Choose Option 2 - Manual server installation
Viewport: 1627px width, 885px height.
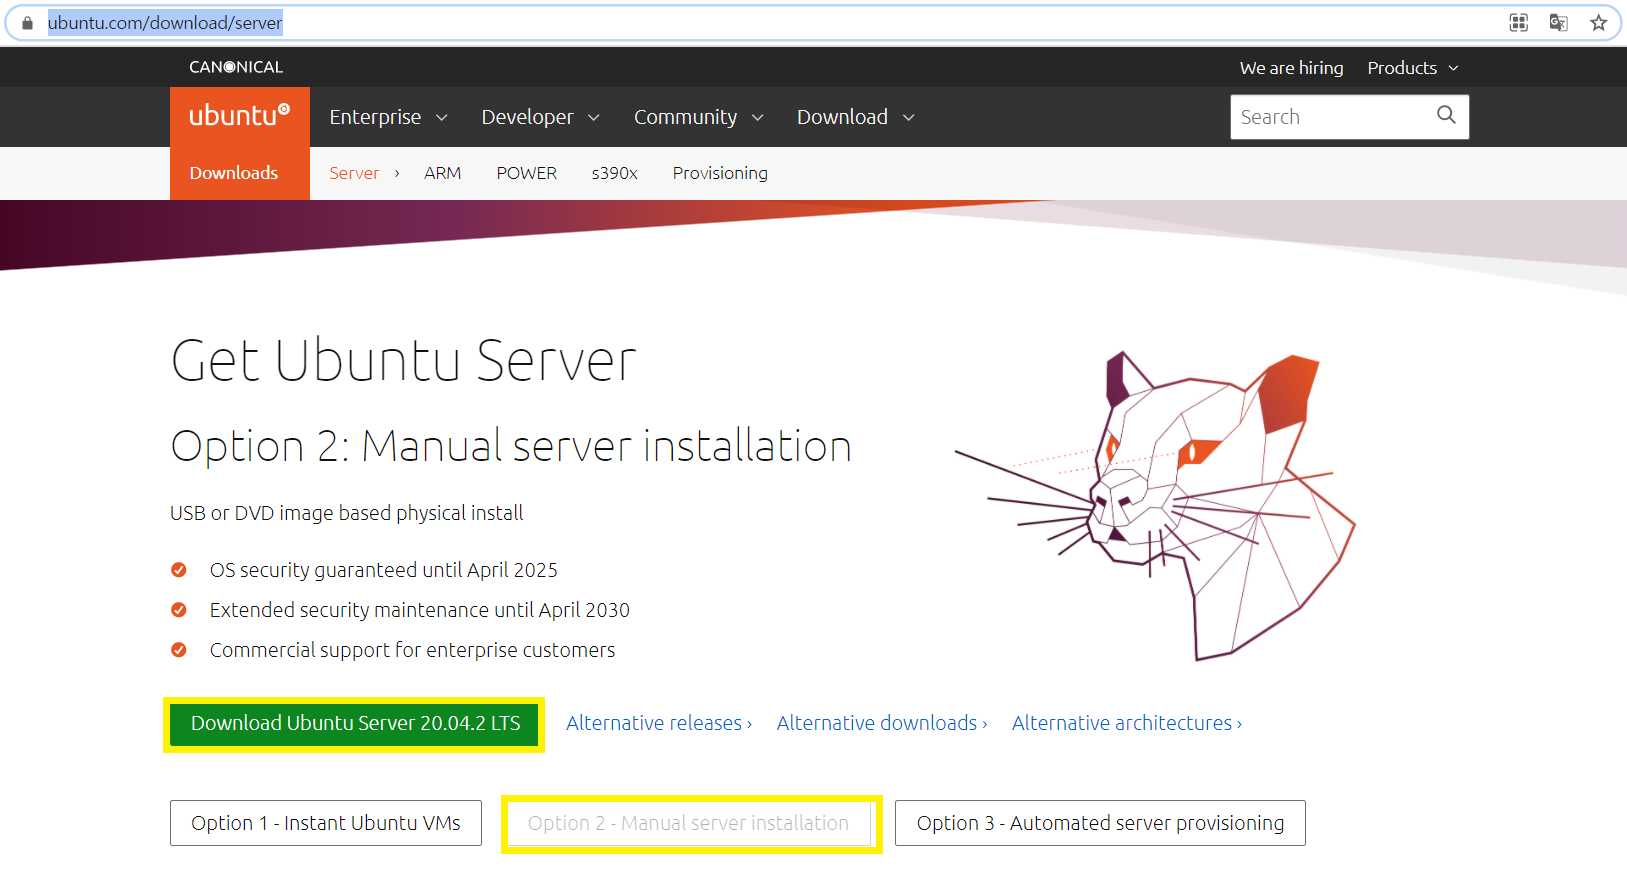[688, 823]
